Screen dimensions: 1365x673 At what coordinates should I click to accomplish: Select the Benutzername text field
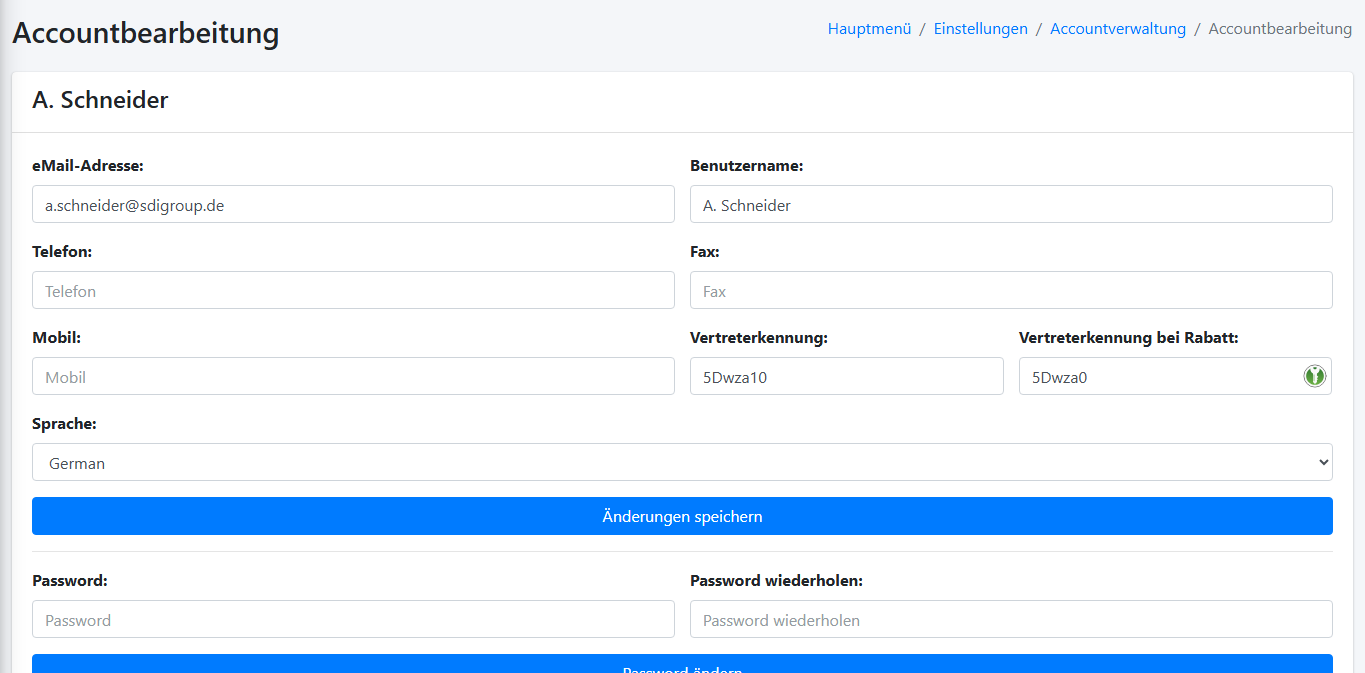[x=1010, y=204]
